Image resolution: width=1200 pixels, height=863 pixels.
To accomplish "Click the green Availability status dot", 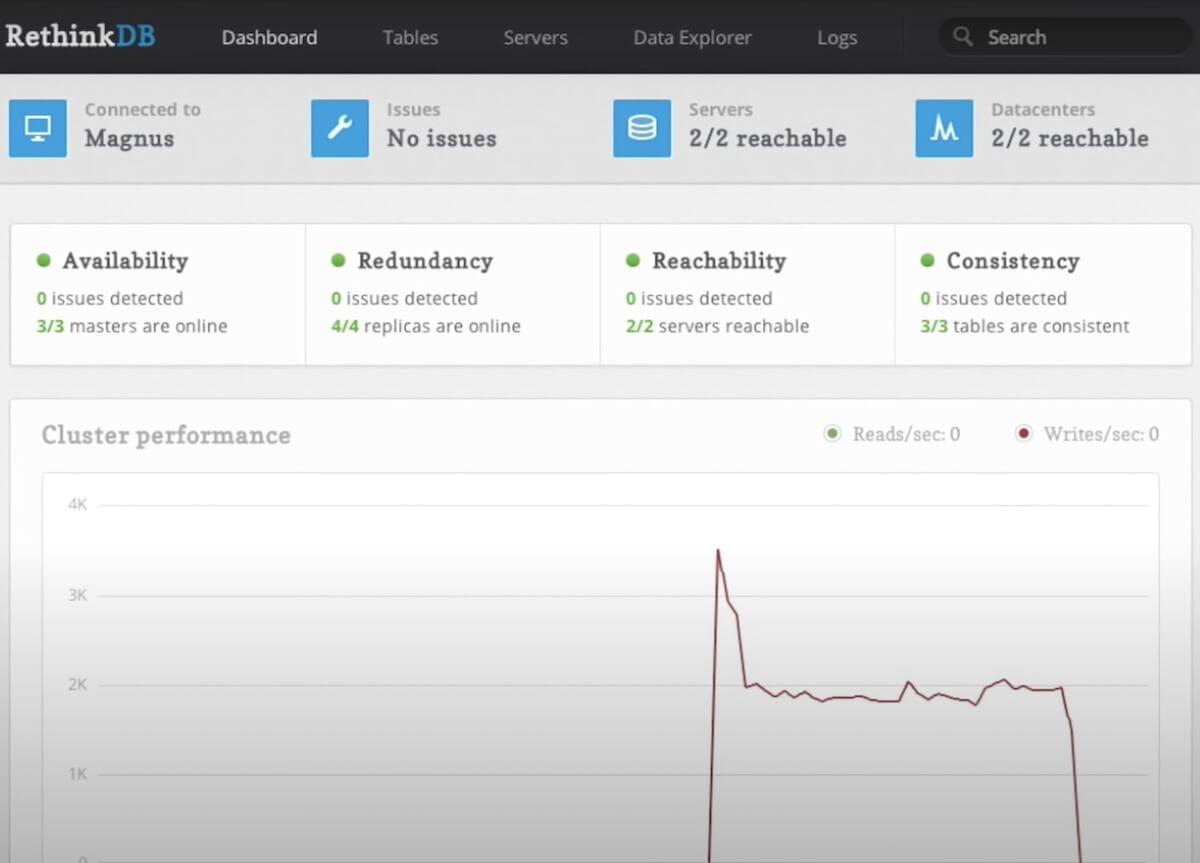I will click(x=43, y=260).
